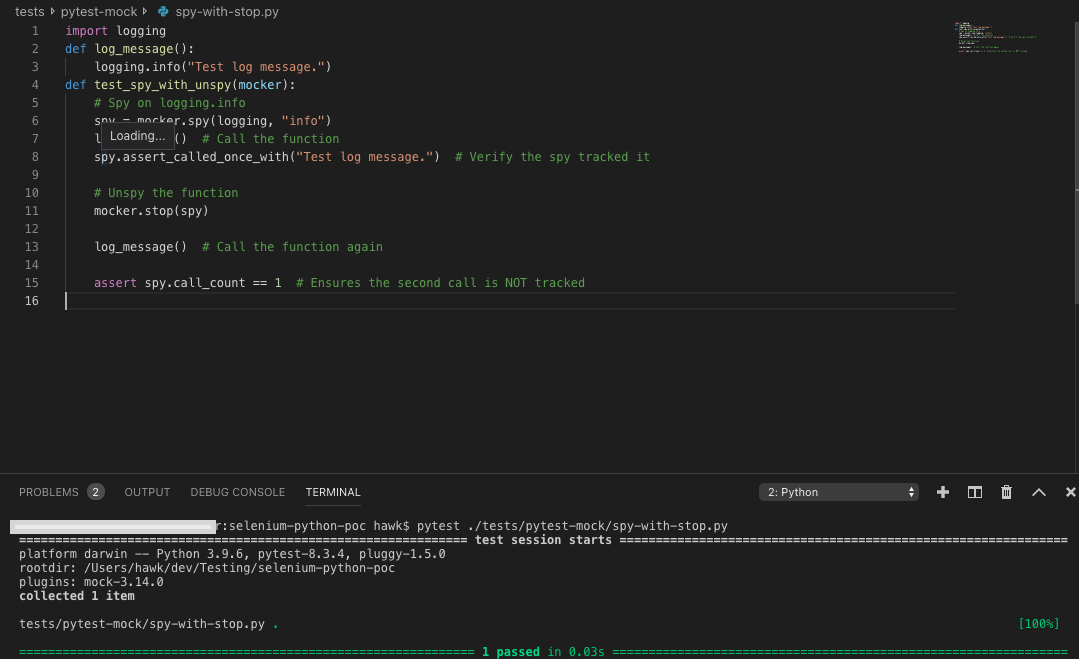Switch to the PROBLEMS tab
The width and height of the screenshot is (1079, 659).
49,492
